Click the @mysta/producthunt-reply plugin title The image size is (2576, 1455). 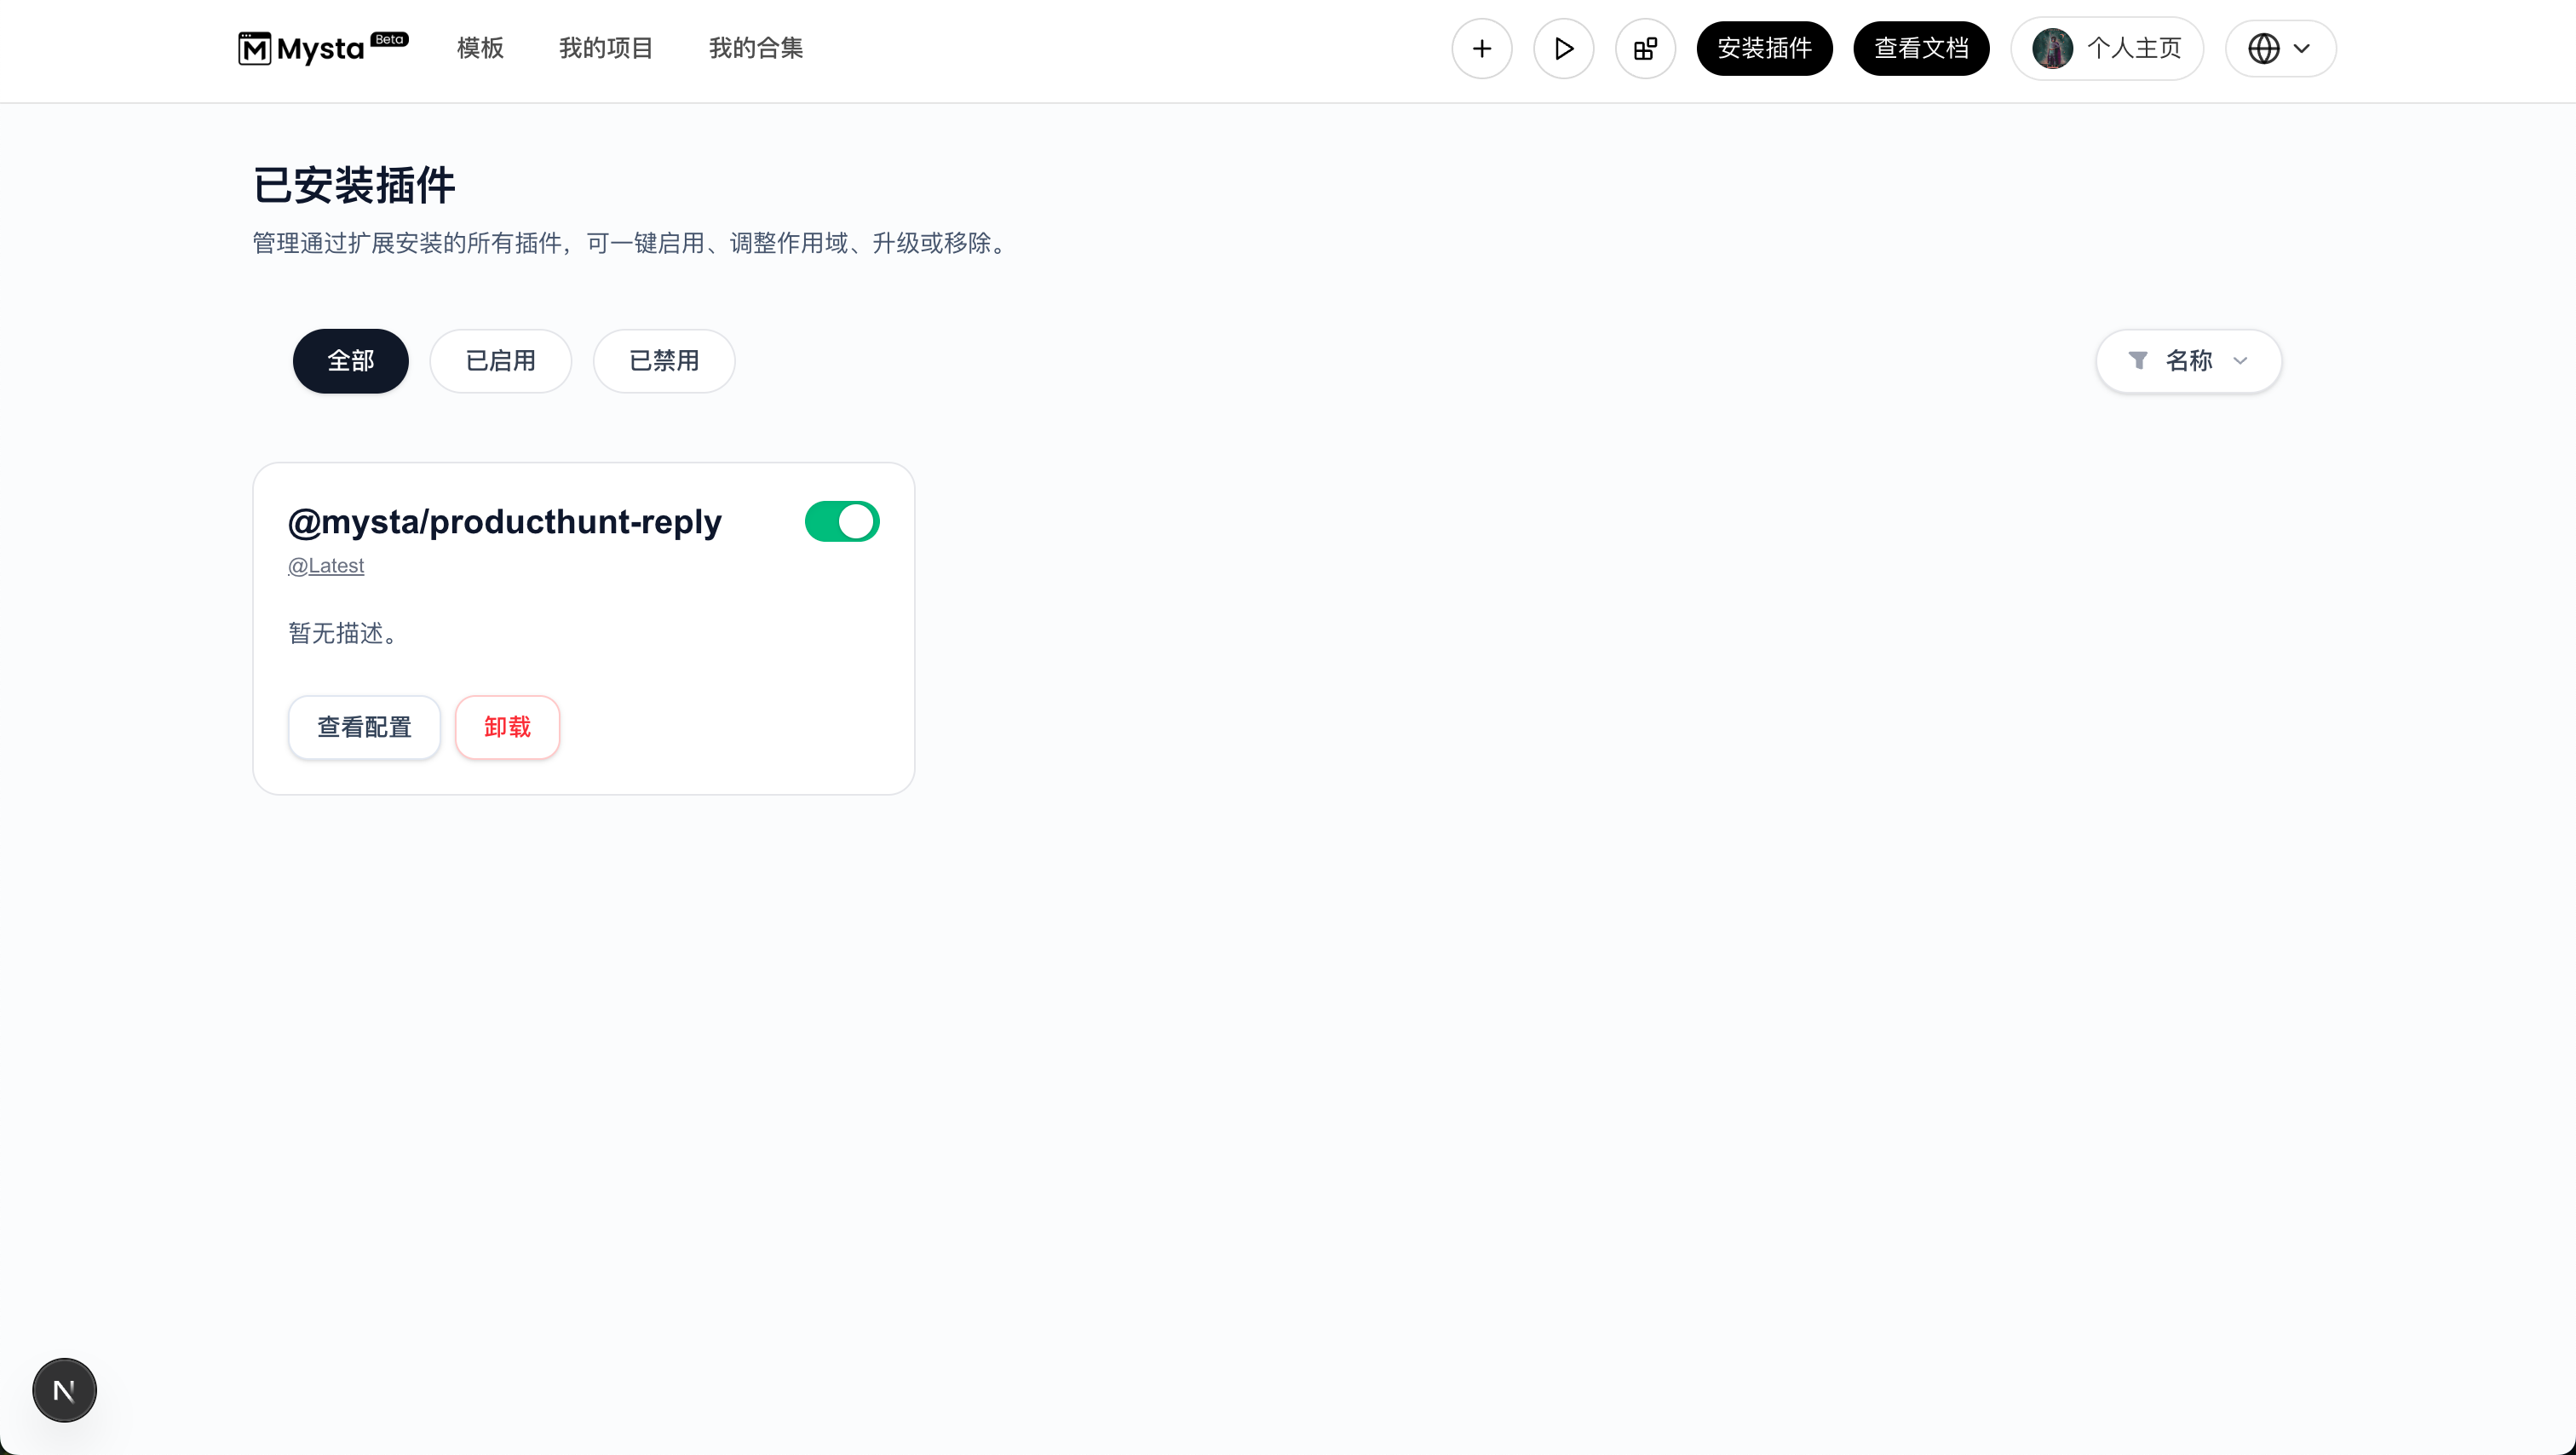coord(504,521)
